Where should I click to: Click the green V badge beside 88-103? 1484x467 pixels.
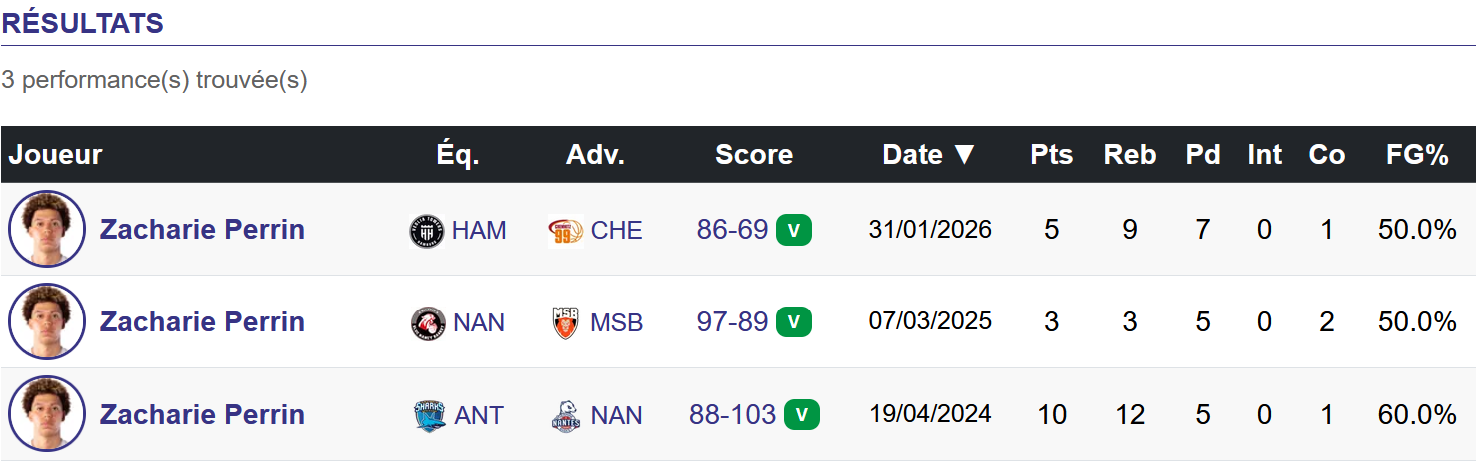[x=802, y=414]
